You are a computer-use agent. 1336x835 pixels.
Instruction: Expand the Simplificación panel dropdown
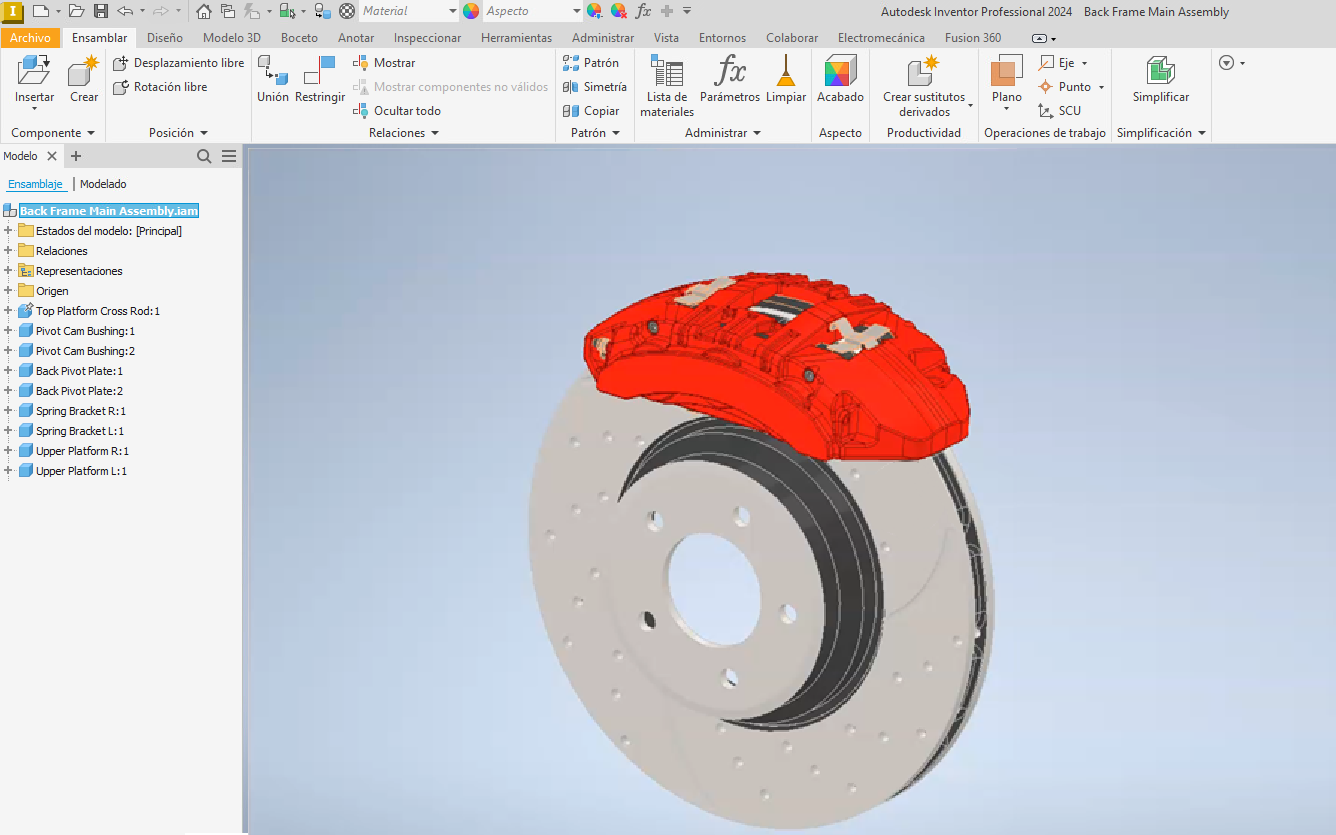pyautogui.click(x=1202, y=133)
